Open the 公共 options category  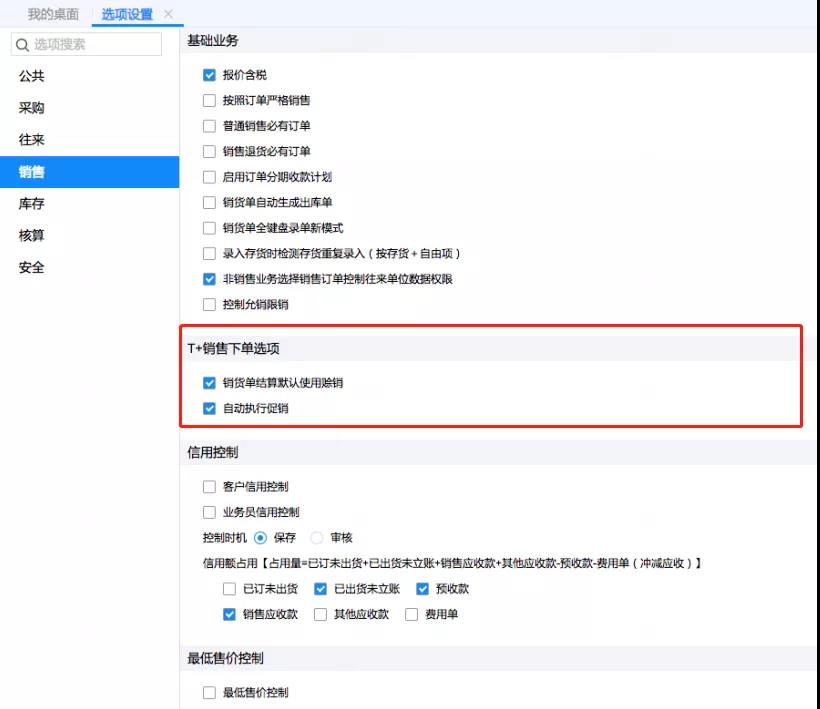click(32, 76)
